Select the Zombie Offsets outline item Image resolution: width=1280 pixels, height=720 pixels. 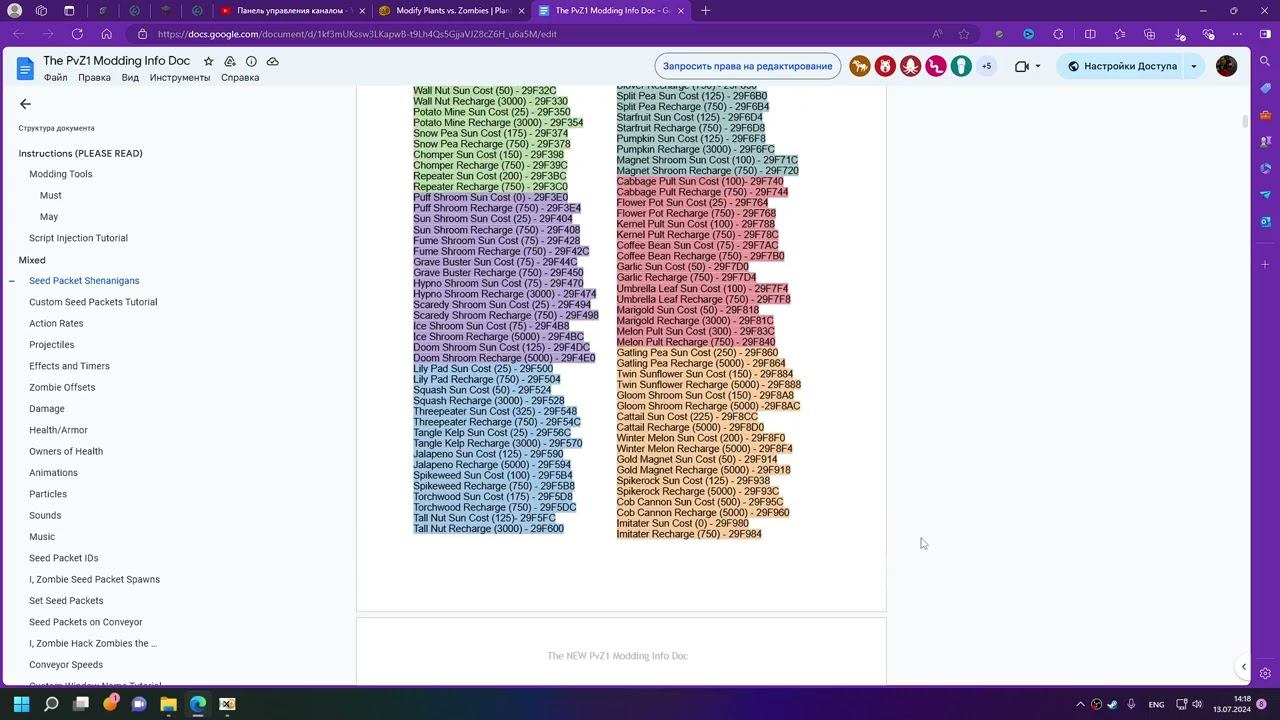62,387
